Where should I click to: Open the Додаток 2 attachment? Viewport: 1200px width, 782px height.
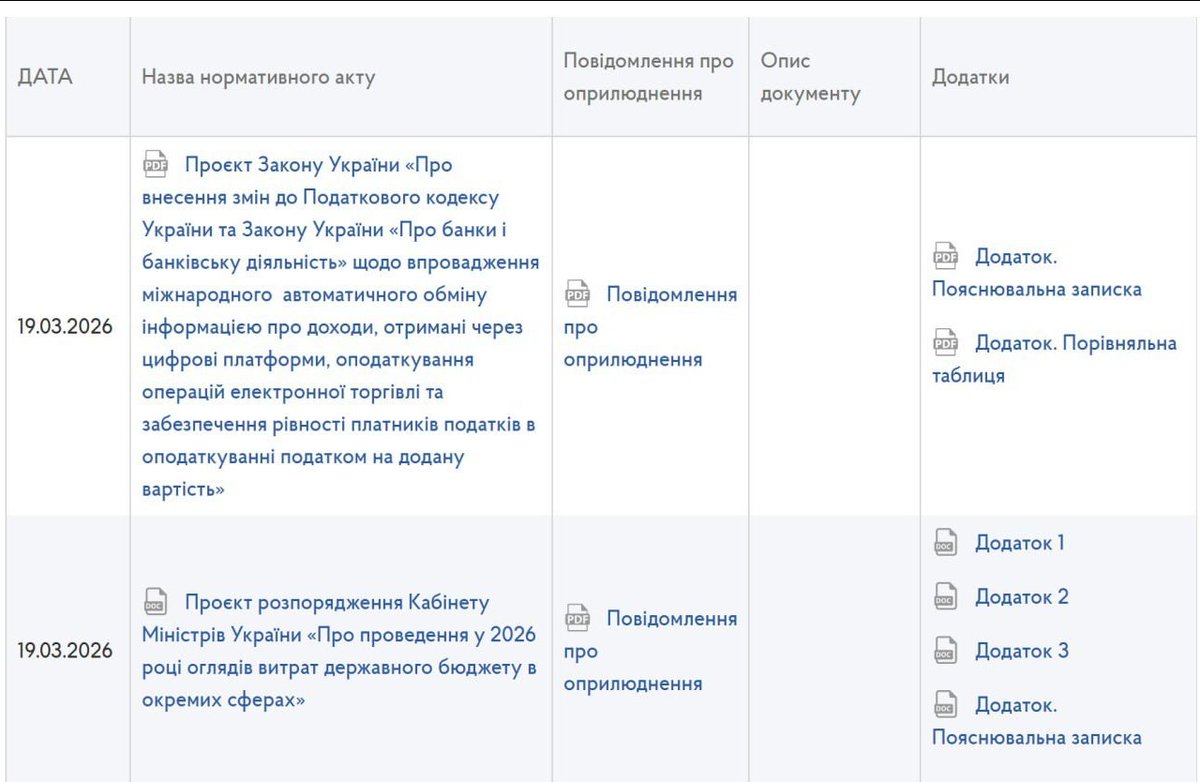pos(1020,596)
